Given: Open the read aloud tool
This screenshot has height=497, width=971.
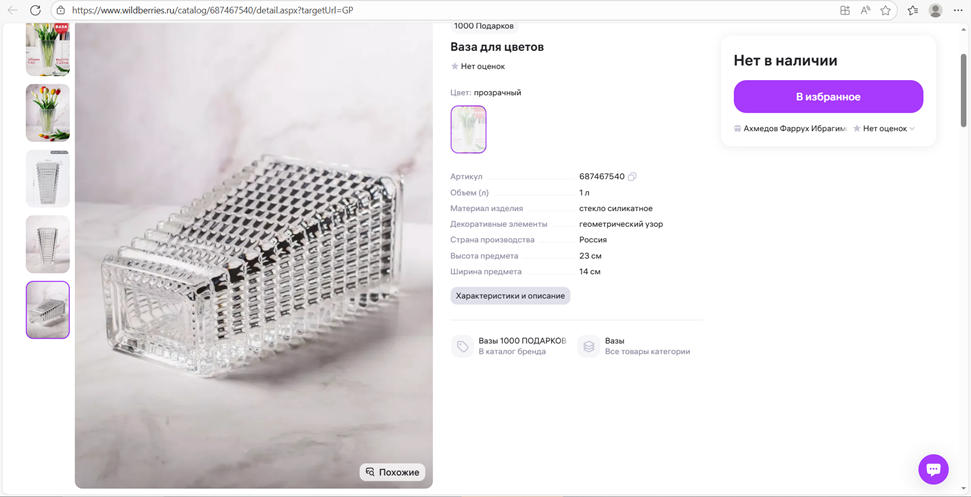Looking at the screenshot, I should coord(865,10).
